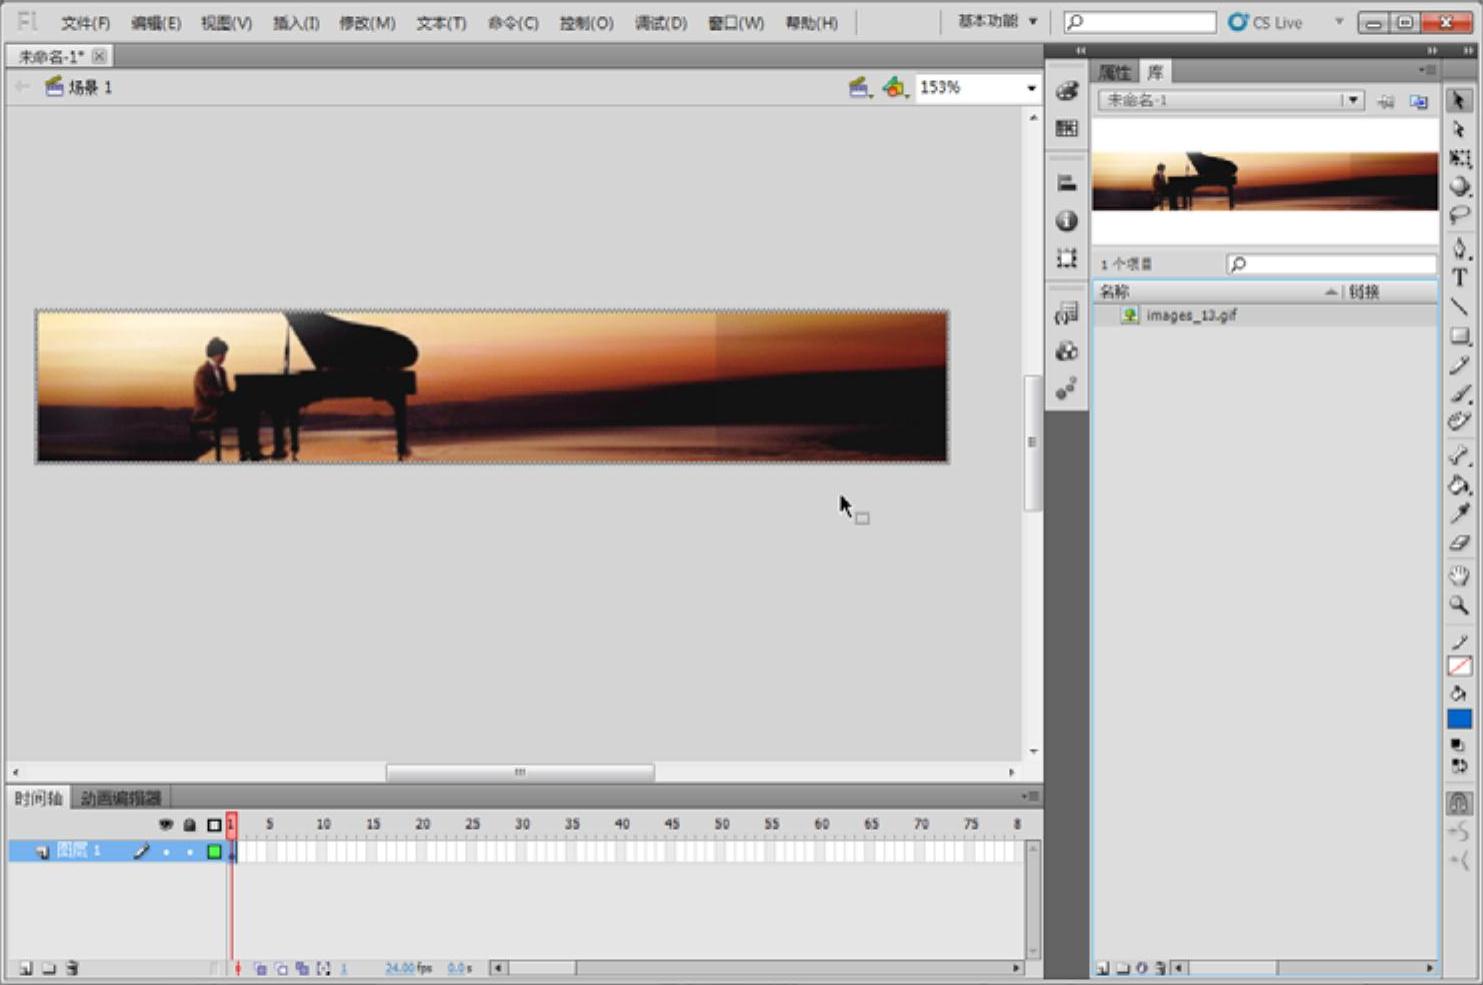Open the stage zoom 153% dropdown
1483x985 pixels.
tap(1031, 88)
